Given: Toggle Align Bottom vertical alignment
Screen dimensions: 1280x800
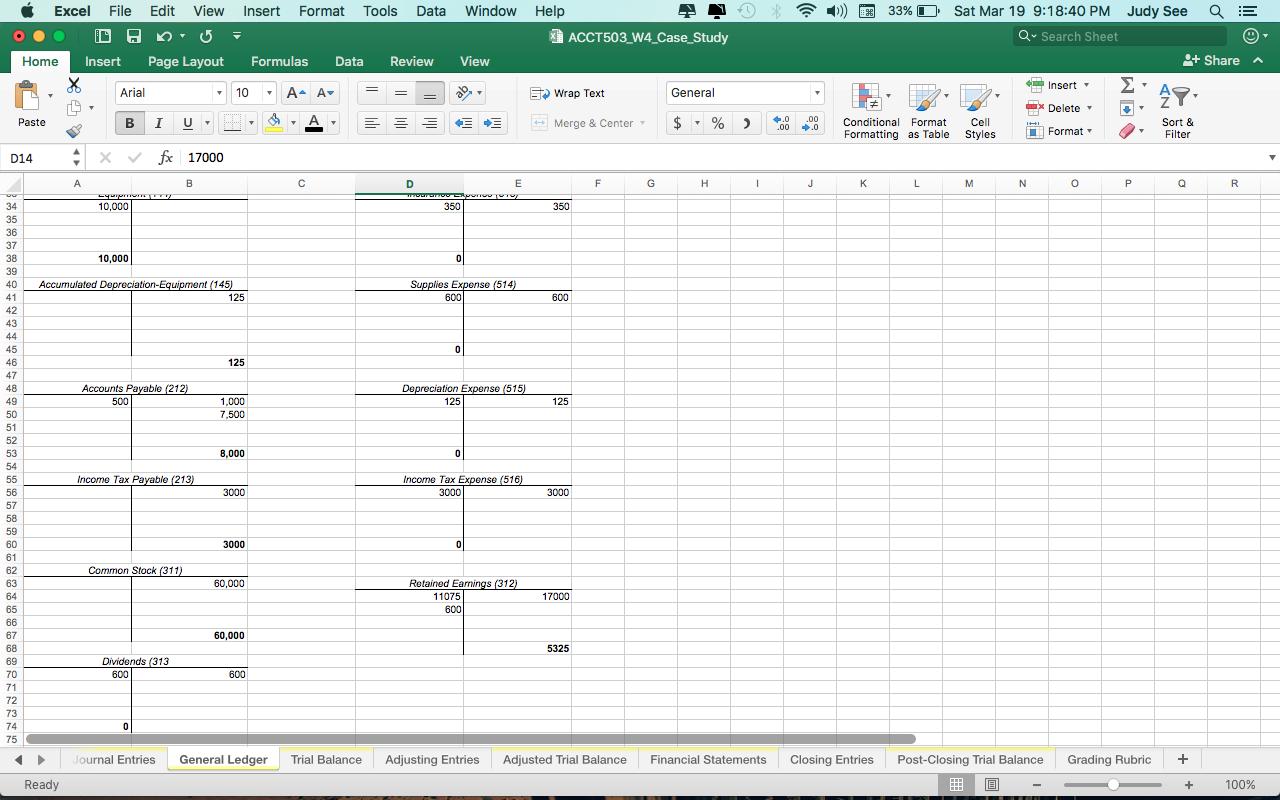Looking at the screenshot, I should pyautogui.click(x=430, y=93).
